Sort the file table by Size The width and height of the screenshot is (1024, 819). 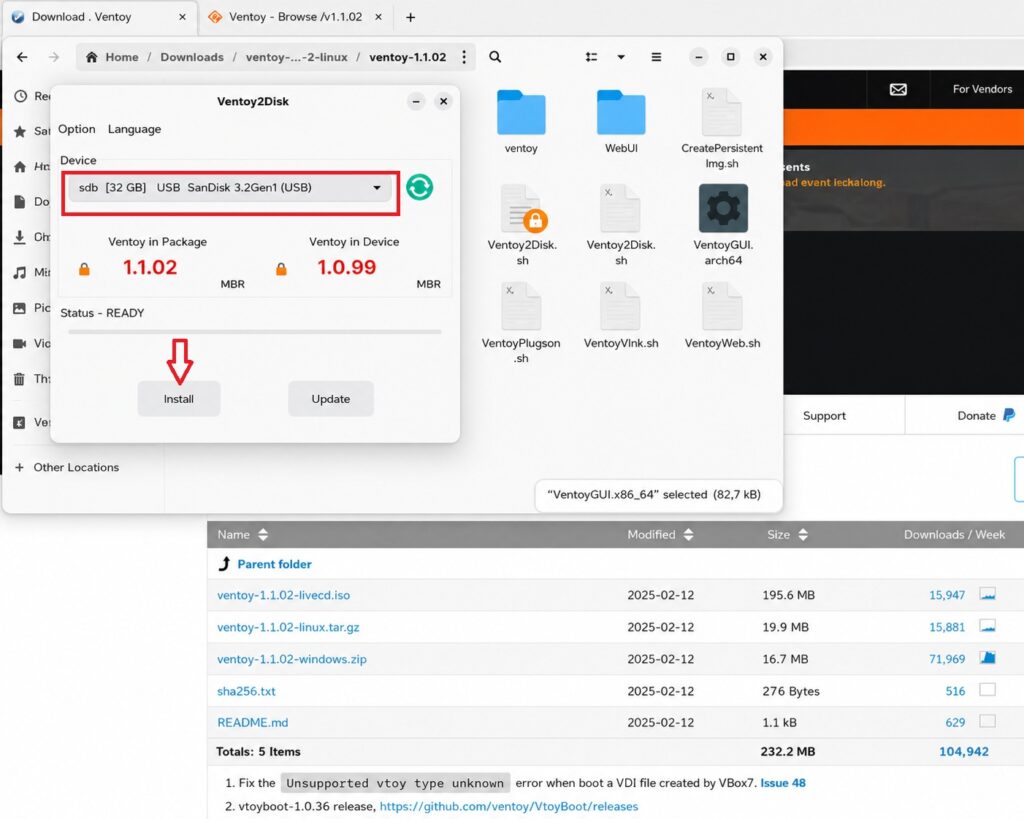point(788,535)
